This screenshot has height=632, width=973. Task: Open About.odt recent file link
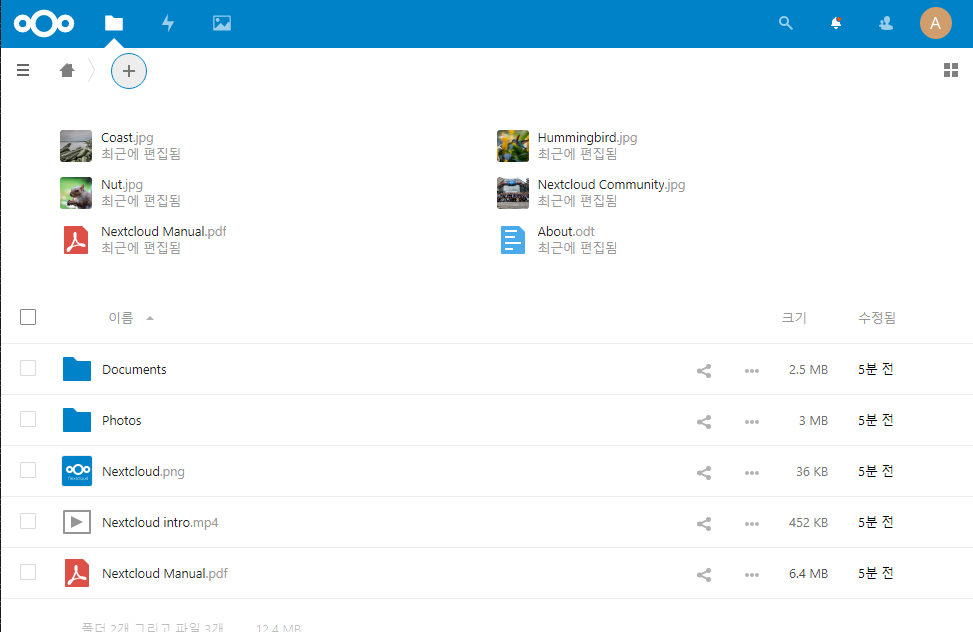(x=566, y=232)
